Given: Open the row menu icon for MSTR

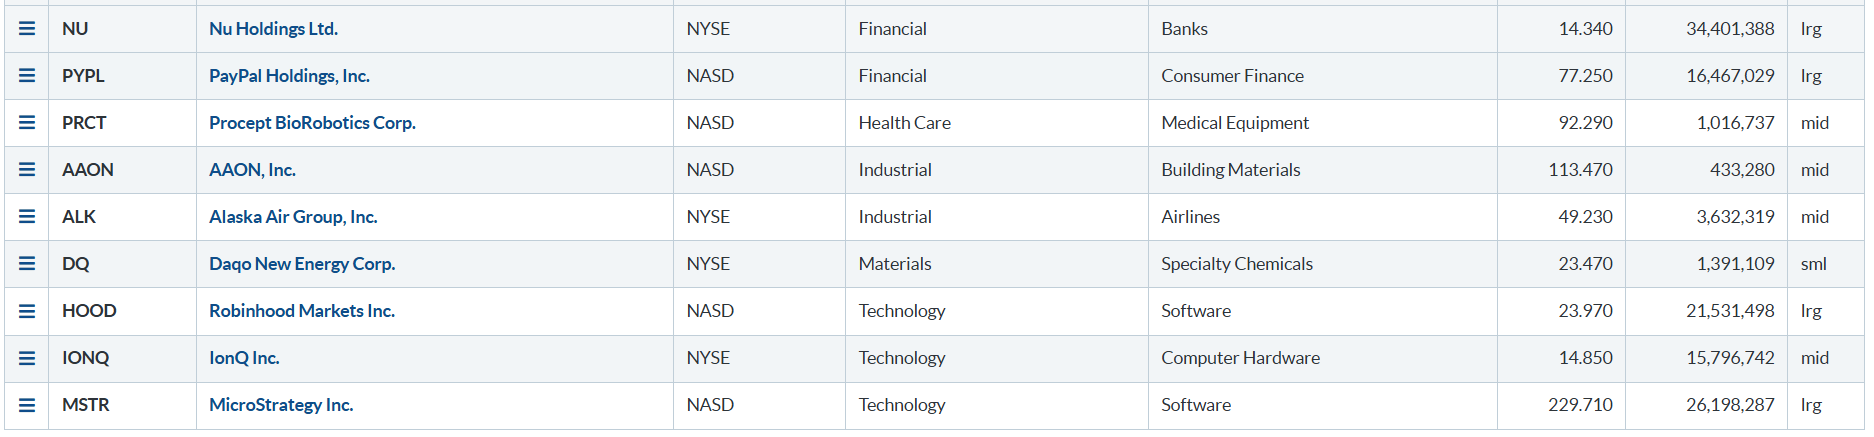Looking at the screenshot, I should click(x=27, y=405).
